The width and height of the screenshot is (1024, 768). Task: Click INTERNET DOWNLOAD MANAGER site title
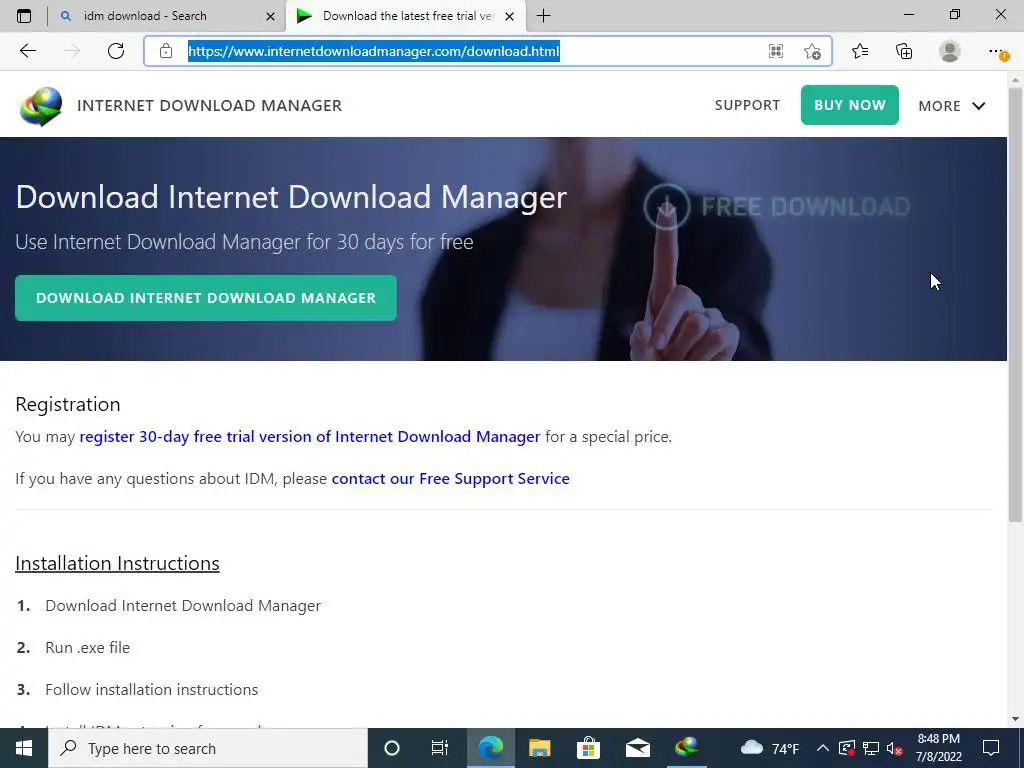(209, 106)
